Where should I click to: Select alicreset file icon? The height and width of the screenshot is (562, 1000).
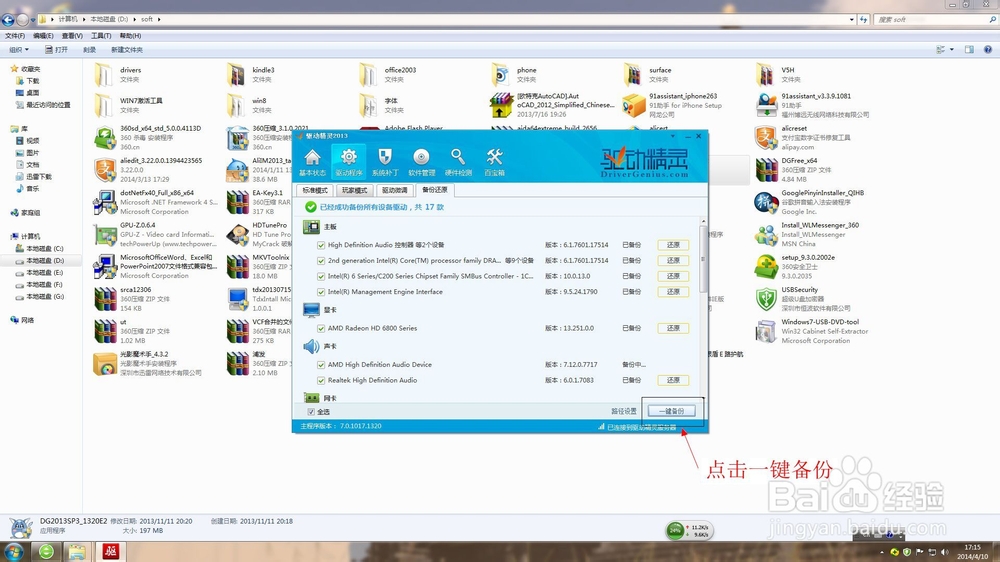pos(766,138)
